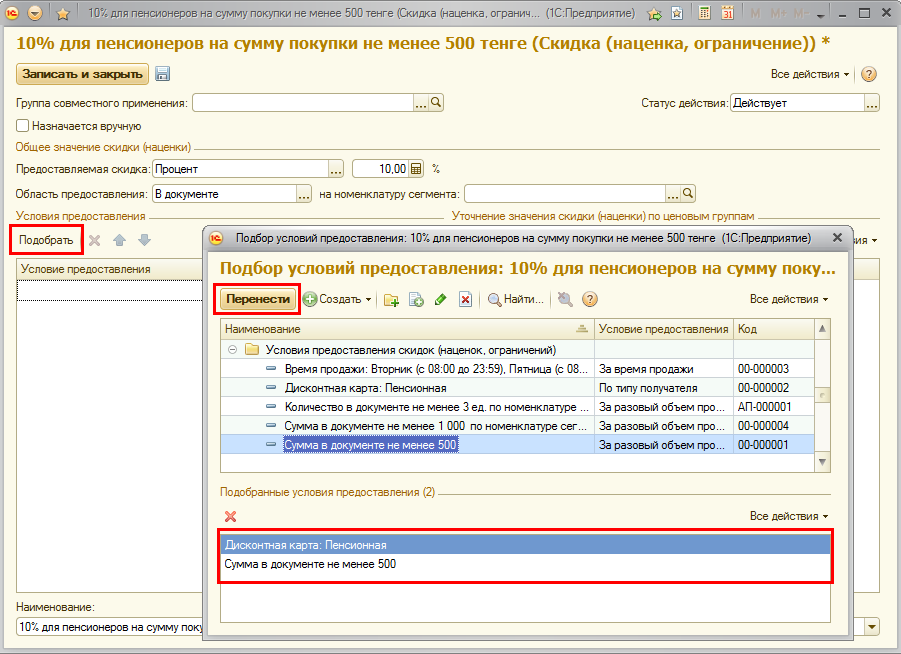The height and width of the screenshot is (654, 901).
Task: Enable the 'Назначается вручную' checkbox
Action: [23, 126]
